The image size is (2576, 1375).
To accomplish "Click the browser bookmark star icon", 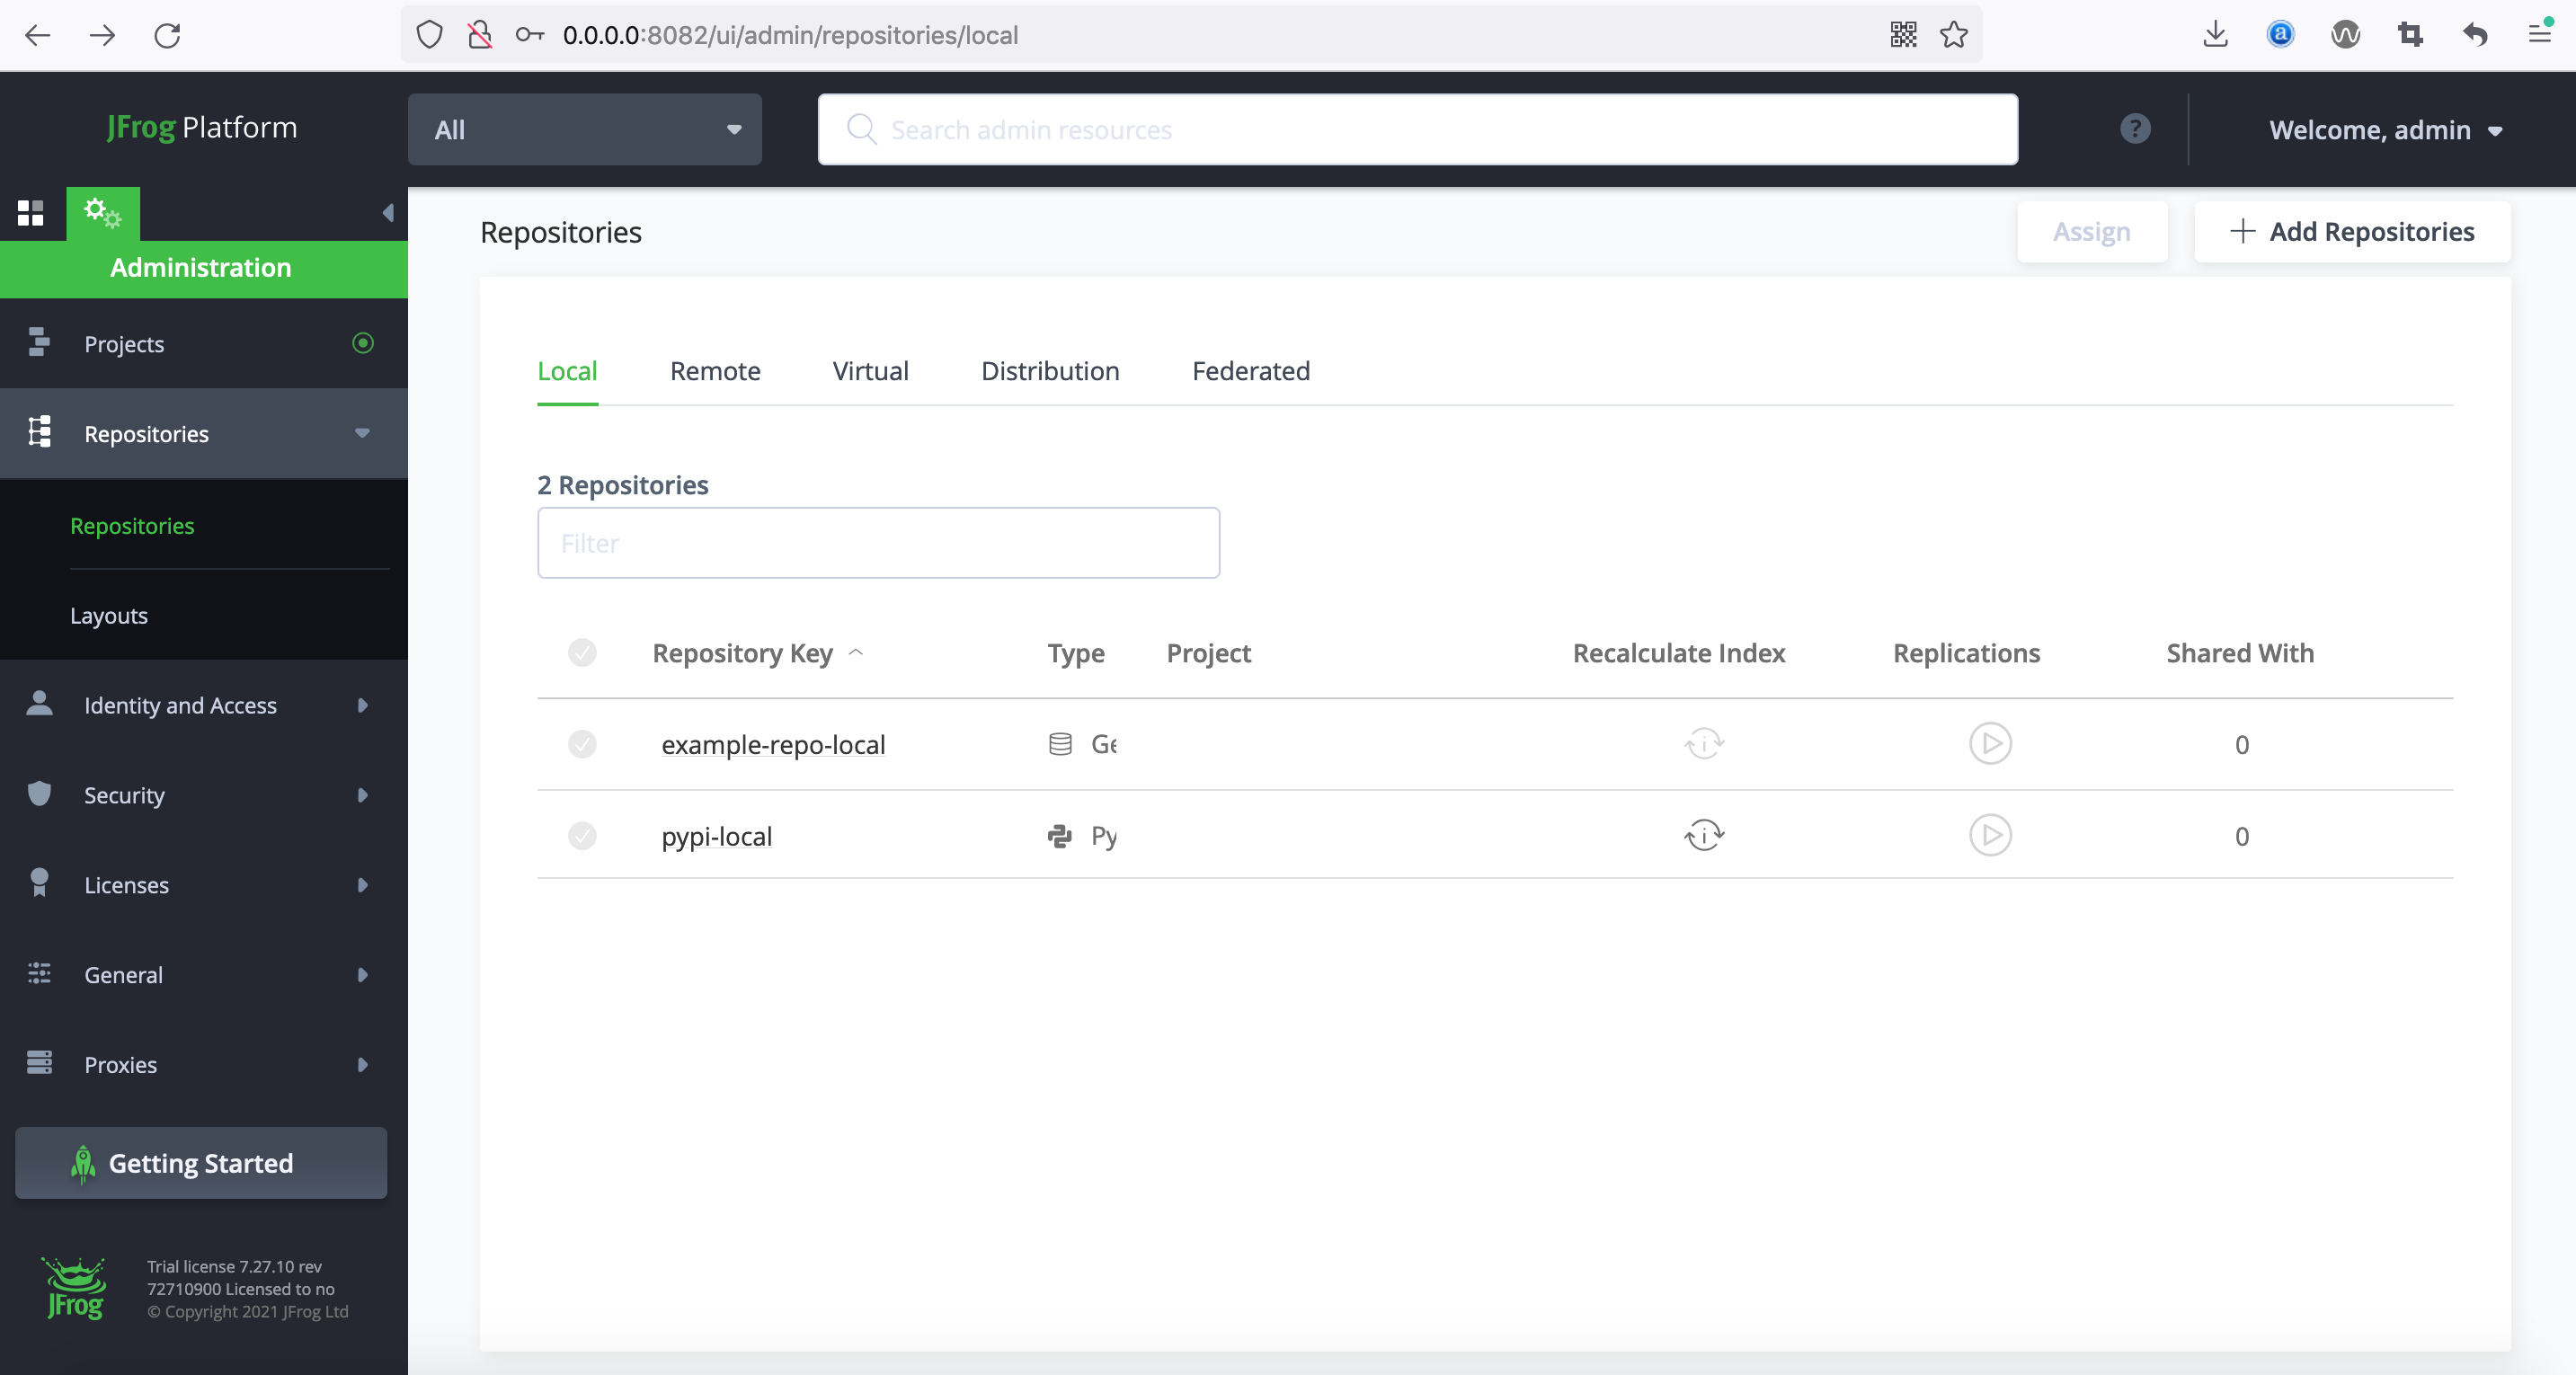I will click(x=1953, y=35).
